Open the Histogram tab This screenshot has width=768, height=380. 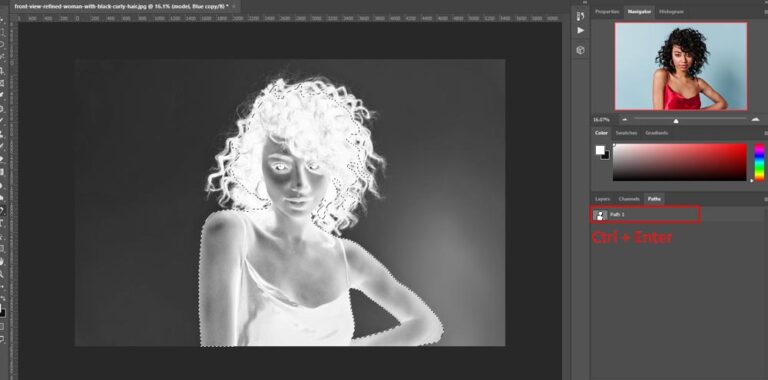tap(671, 11)
